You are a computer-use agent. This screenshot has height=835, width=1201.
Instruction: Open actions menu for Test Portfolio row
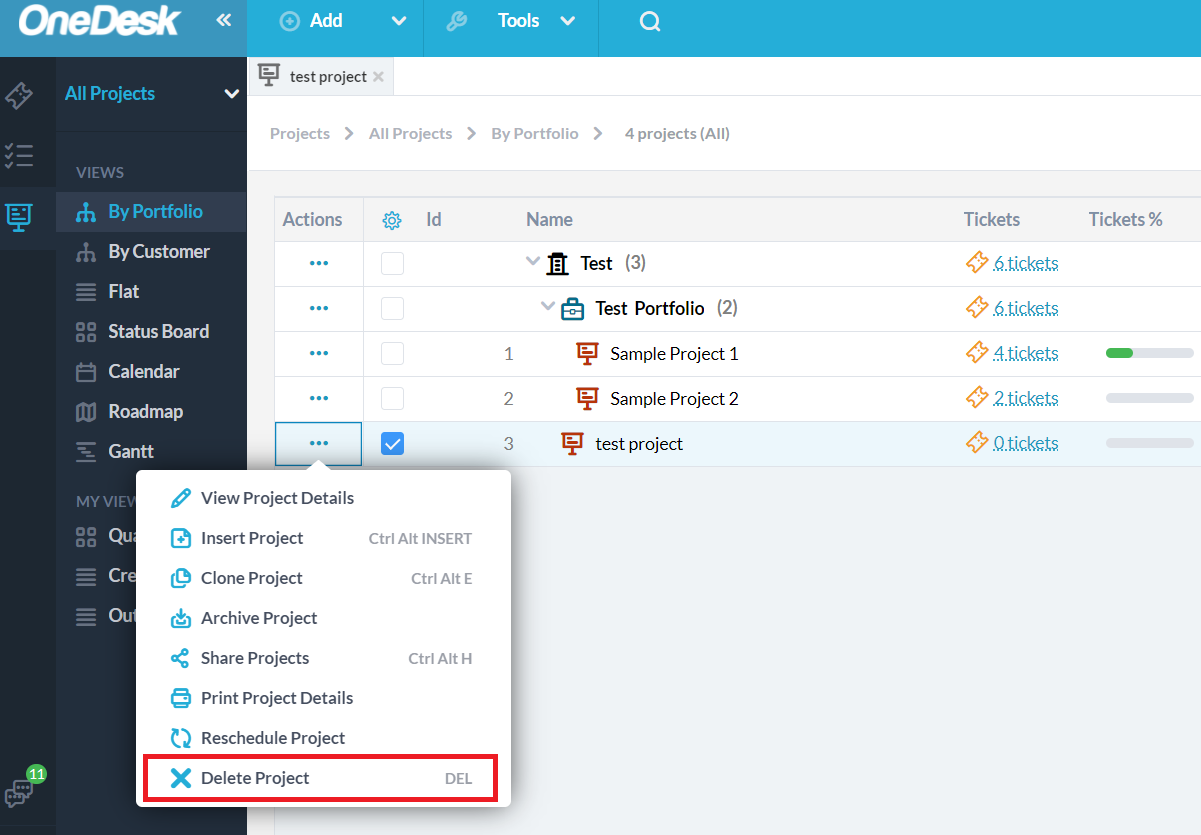(x=319, y=309)
